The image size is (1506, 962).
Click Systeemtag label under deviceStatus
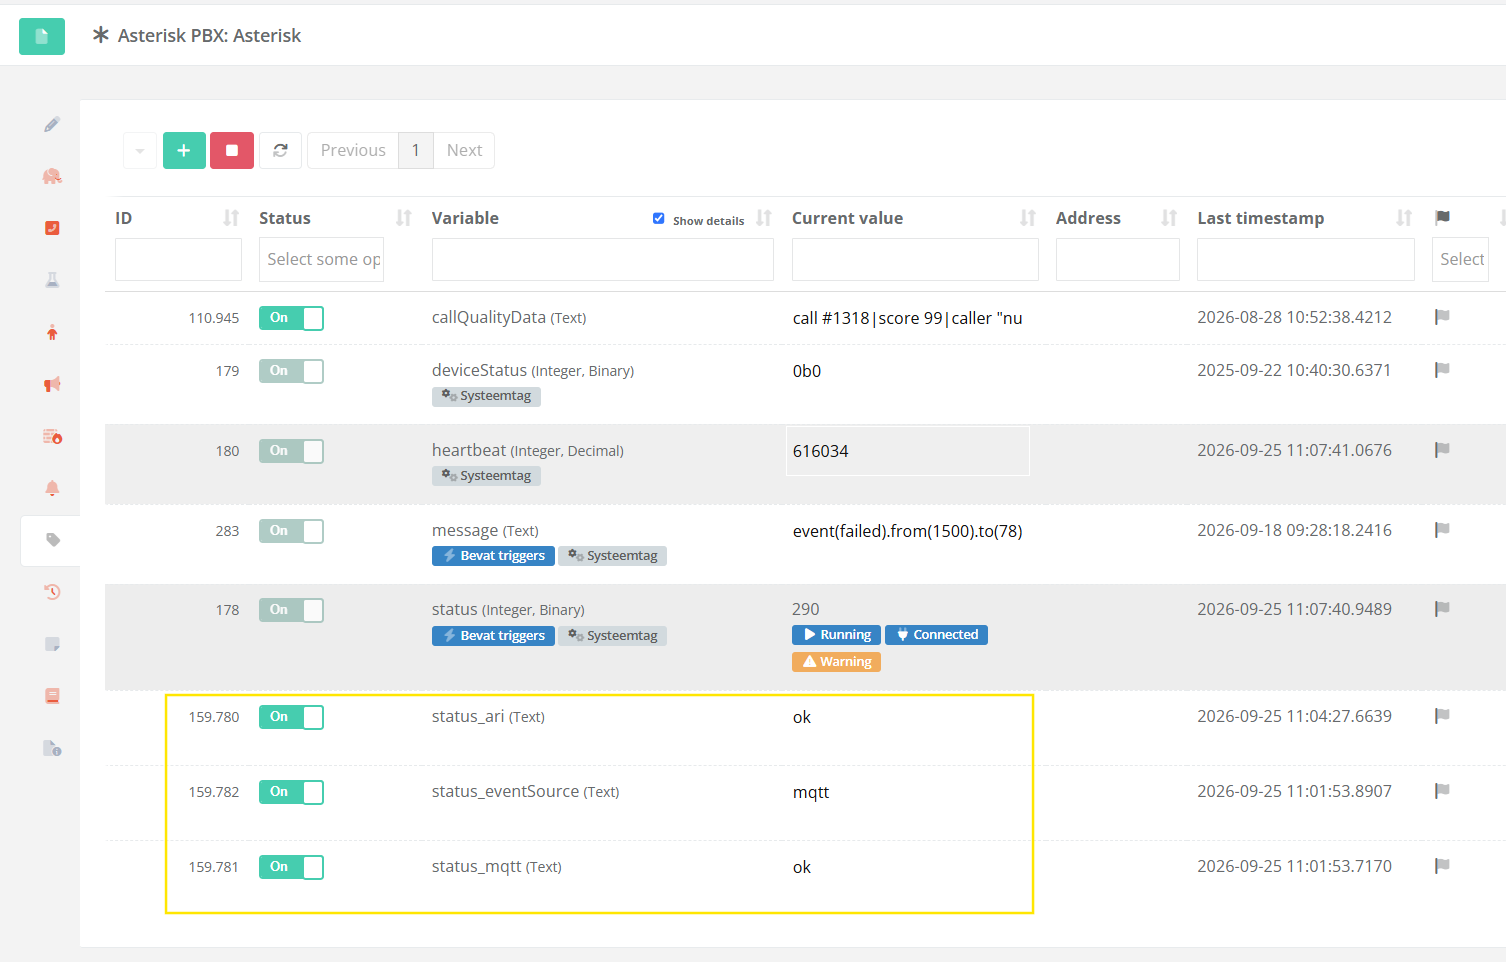[x=486, y=396]
